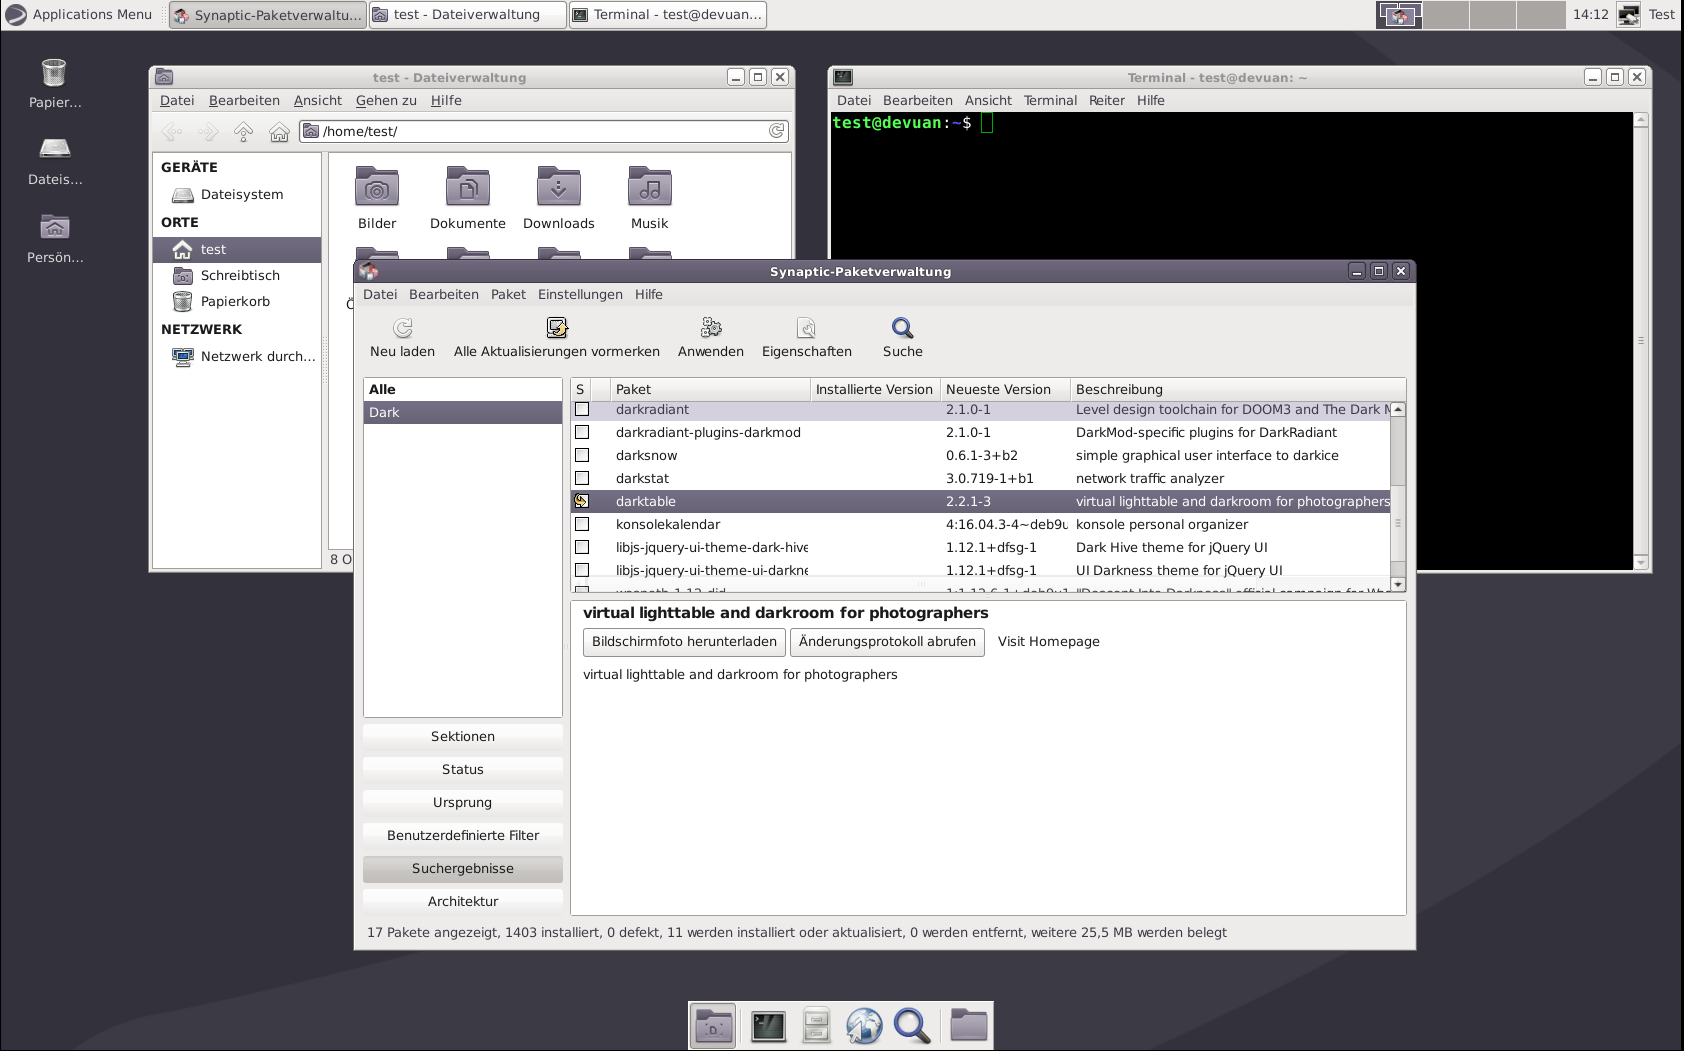Click the Änderungsprotokoll abrufen button
The height and width of the screenshot is (1051, 1684).
(887, 642)
